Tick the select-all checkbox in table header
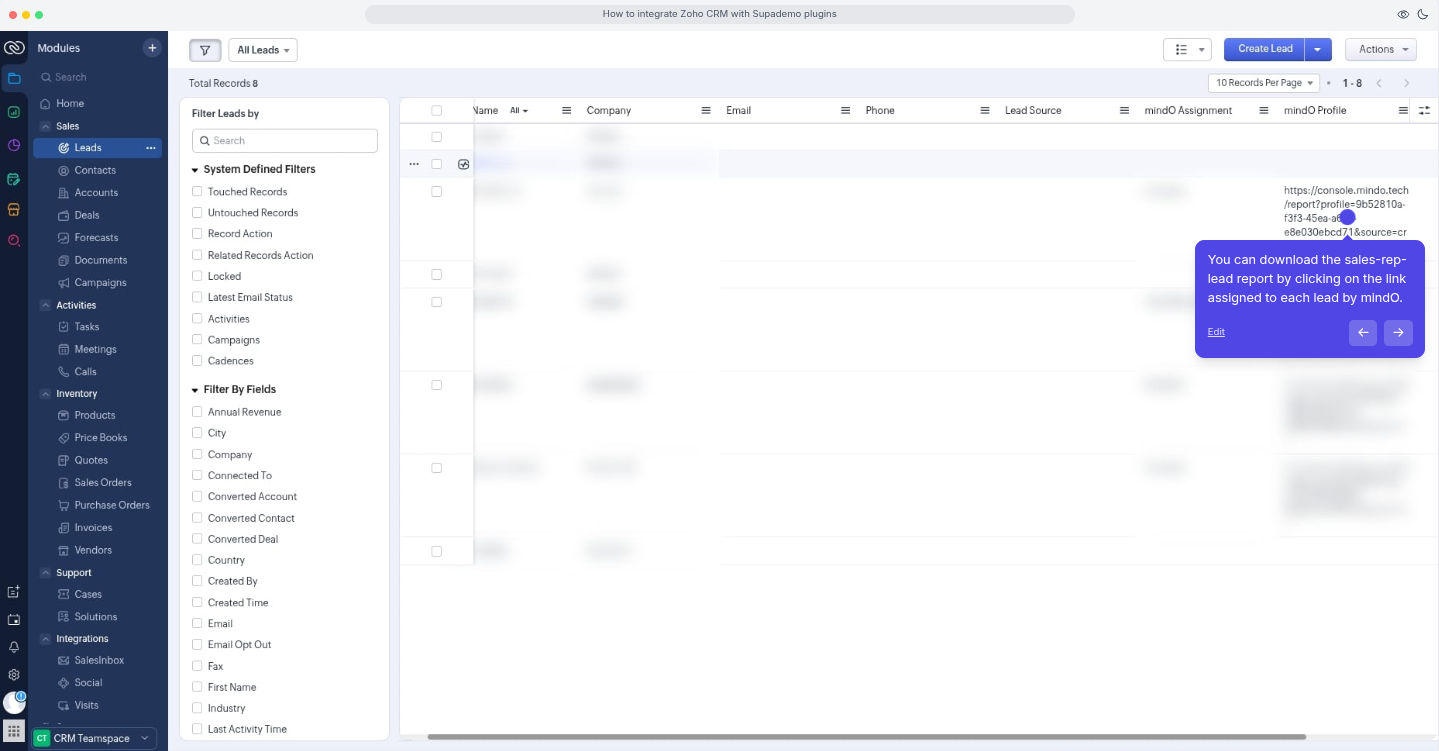The image size is (1439, 751). (x=436, y=111)
